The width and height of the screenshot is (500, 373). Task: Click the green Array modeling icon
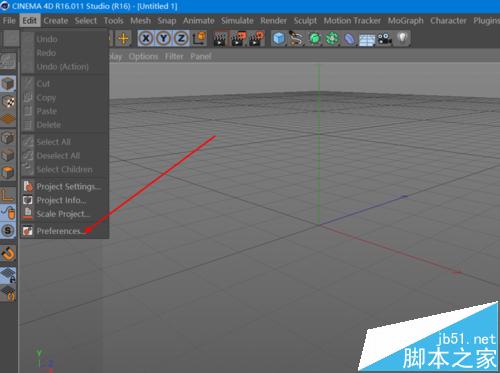(x=332, y=39)
